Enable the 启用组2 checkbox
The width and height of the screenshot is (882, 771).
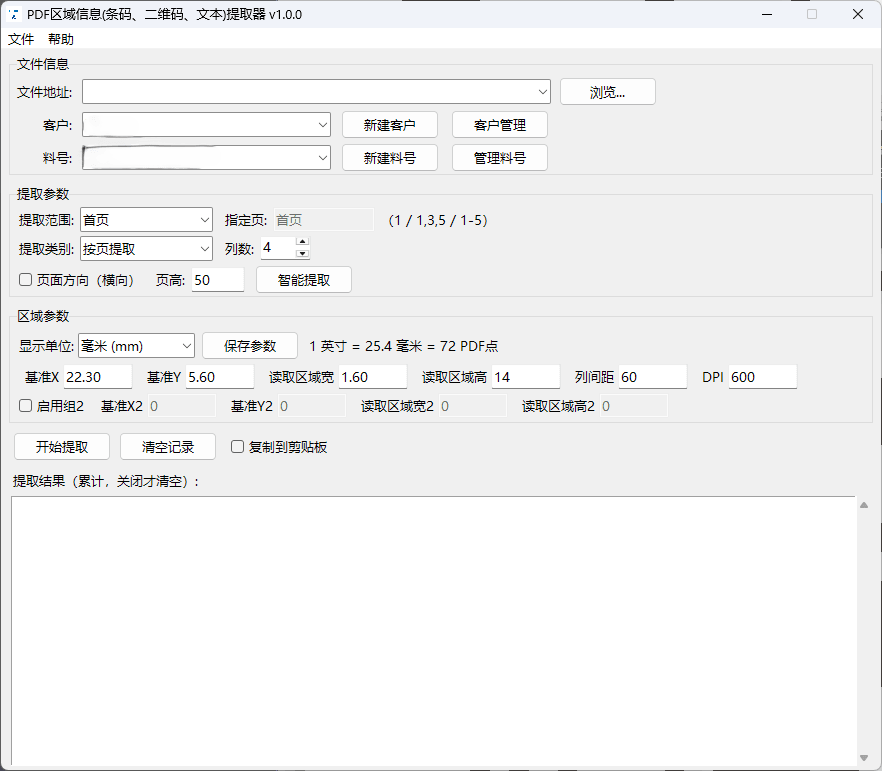pyautogui.click(x=25, y=405)
